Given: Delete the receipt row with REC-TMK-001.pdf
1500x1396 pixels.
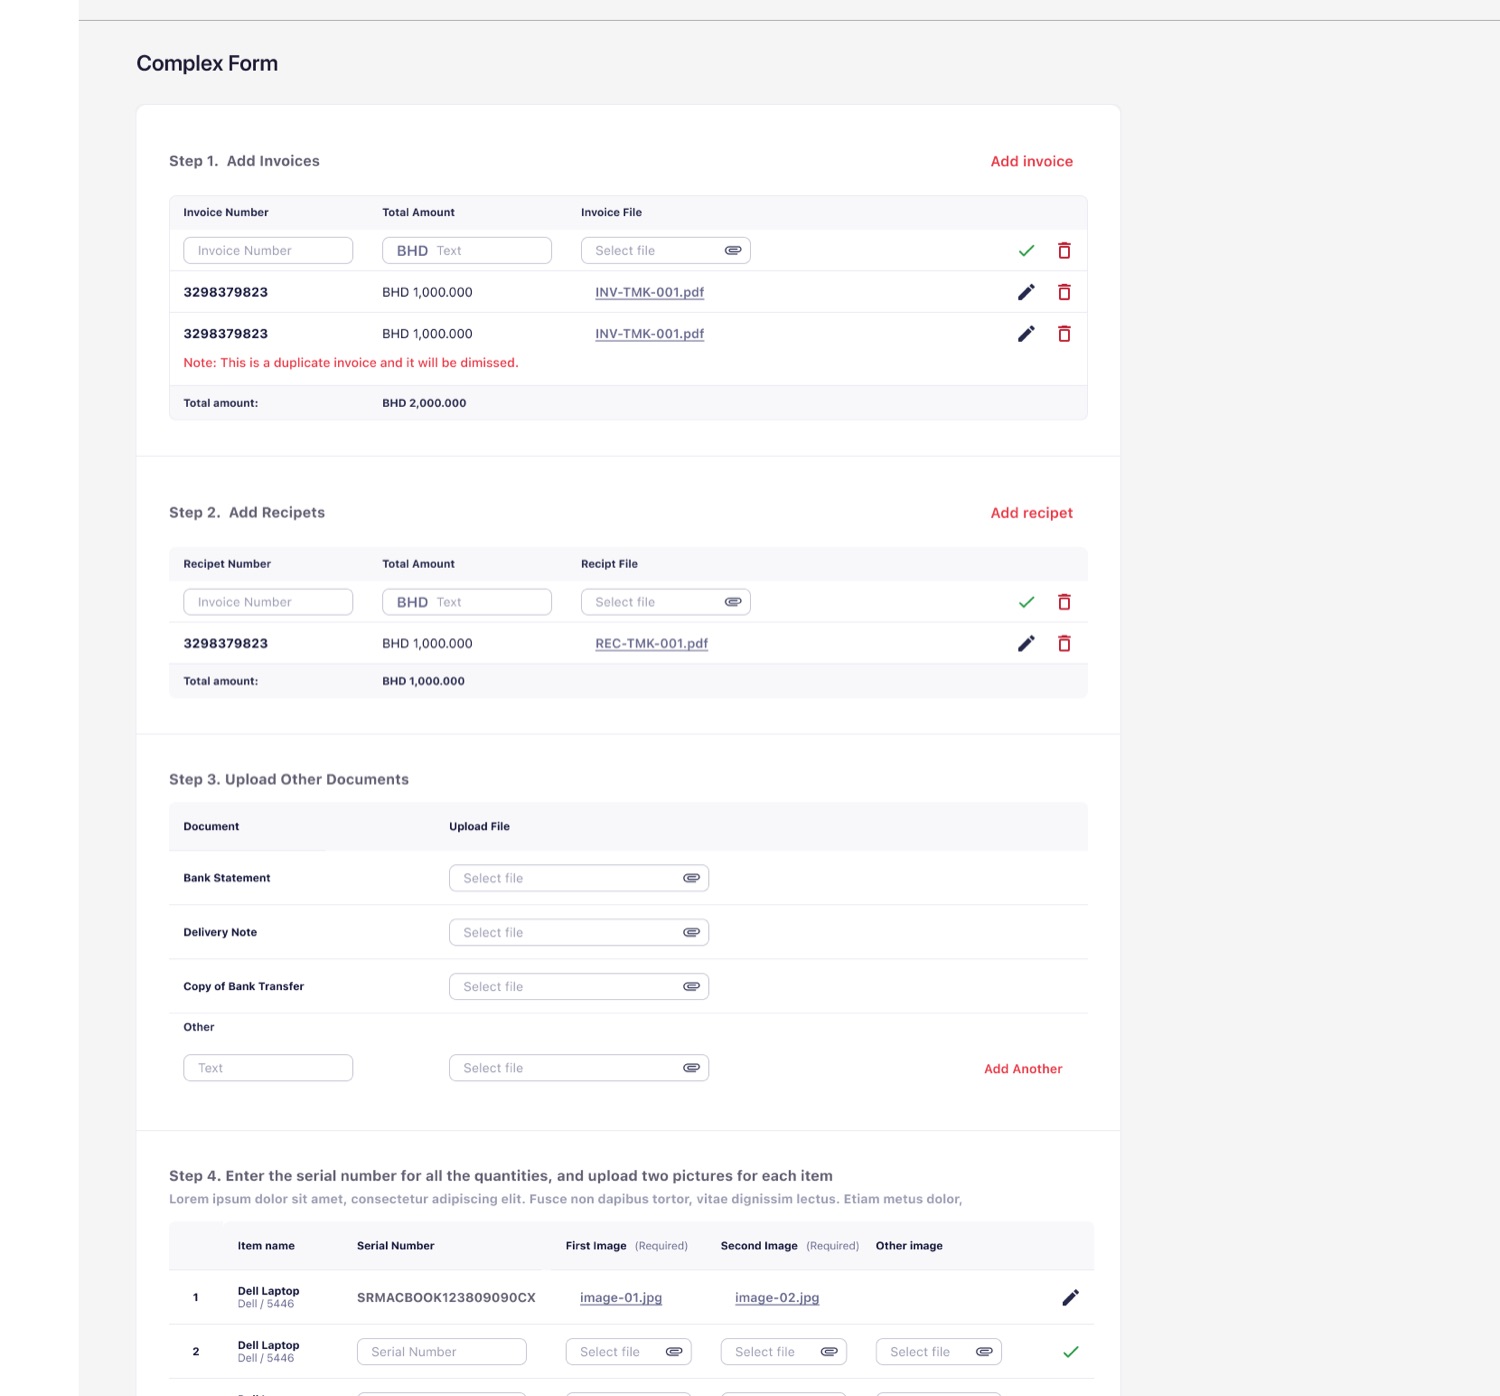Looking at the screenshot, I should tap(1064, 644).
